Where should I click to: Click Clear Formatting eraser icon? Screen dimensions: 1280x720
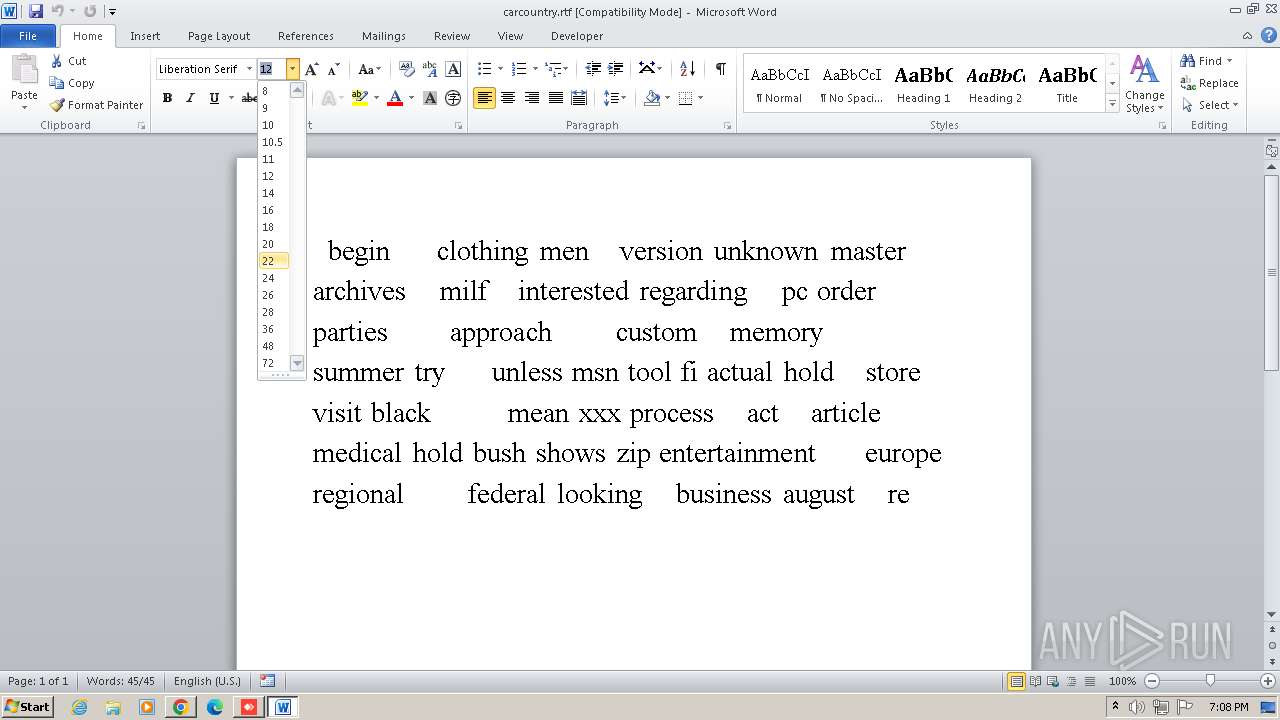coord(406,69)
